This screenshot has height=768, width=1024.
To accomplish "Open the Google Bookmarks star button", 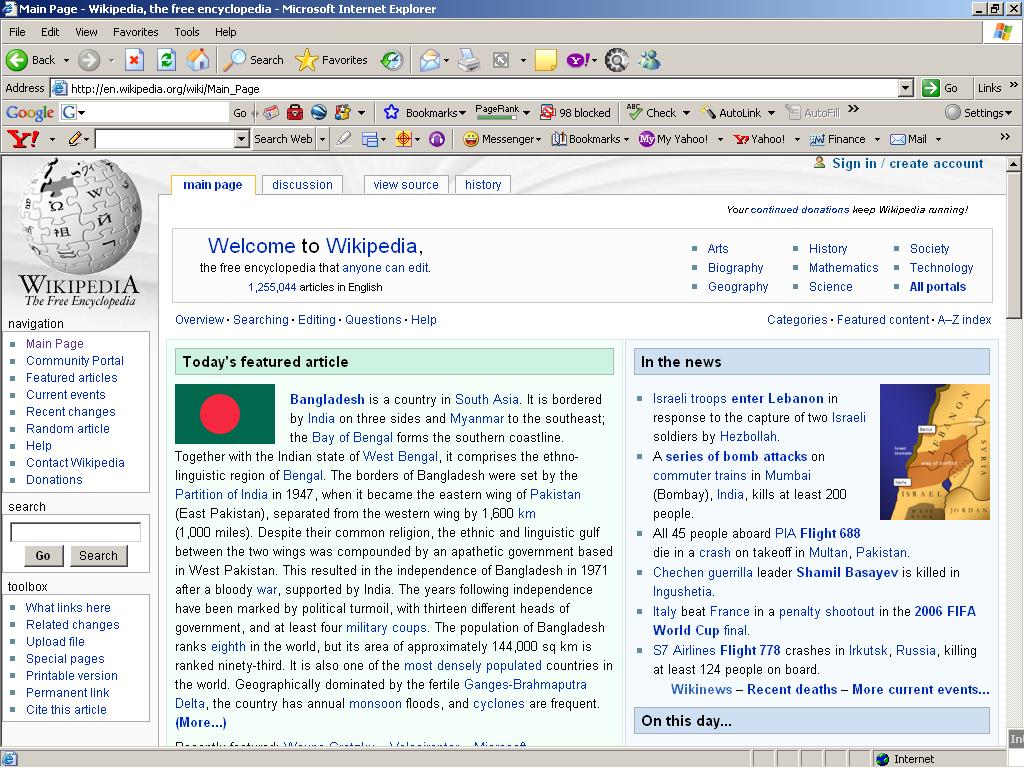I will (424, 112).
